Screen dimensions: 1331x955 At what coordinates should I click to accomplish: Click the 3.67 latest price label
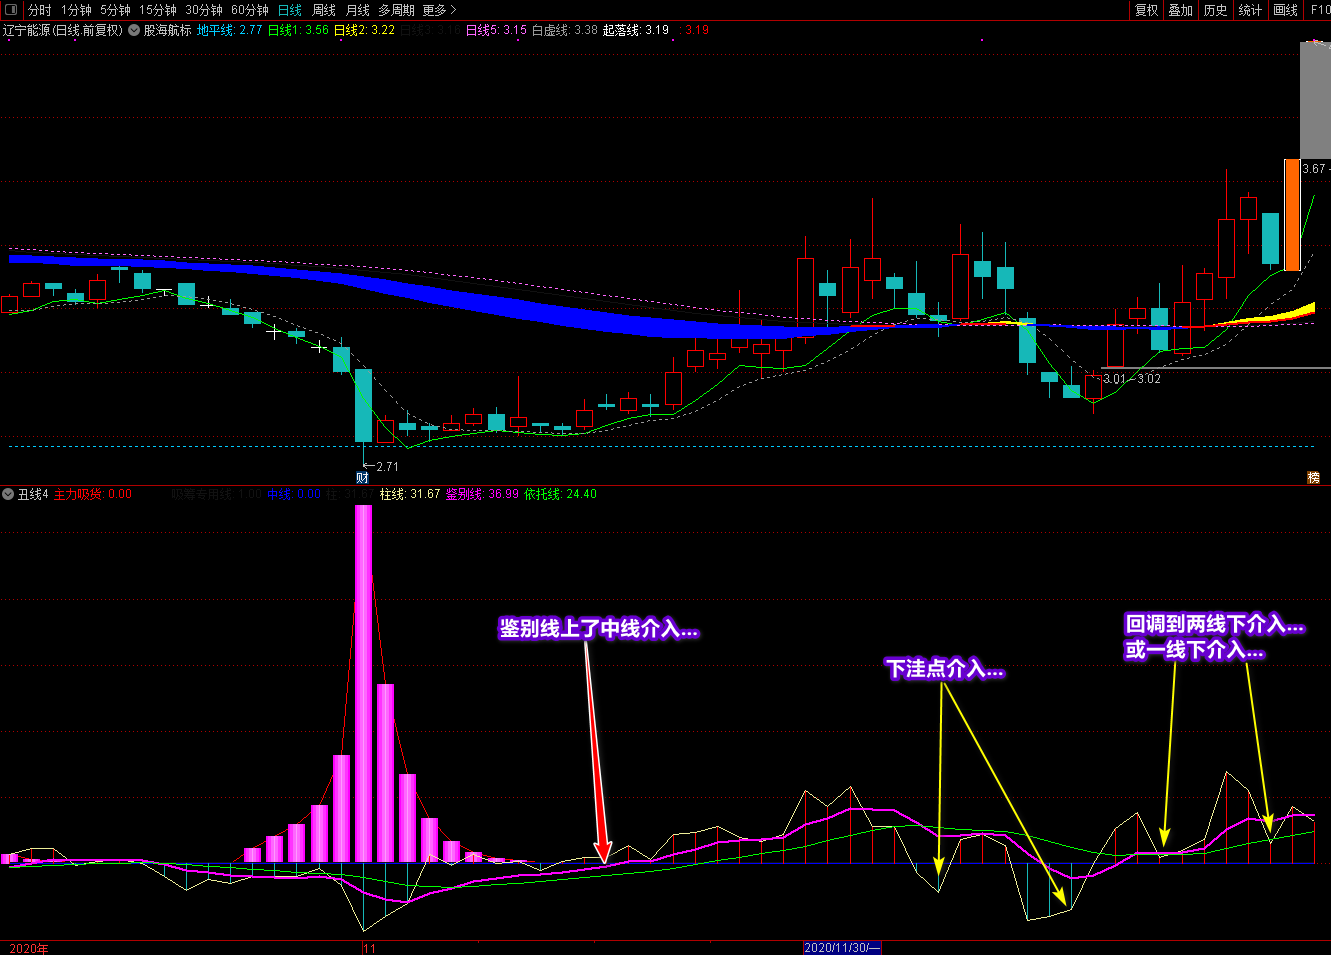(x=1313, y=169)
